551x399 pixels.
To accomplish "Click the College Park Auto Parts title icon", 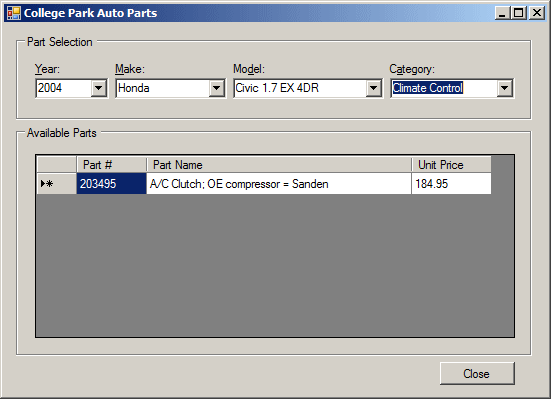I will [x=14, y=13].
